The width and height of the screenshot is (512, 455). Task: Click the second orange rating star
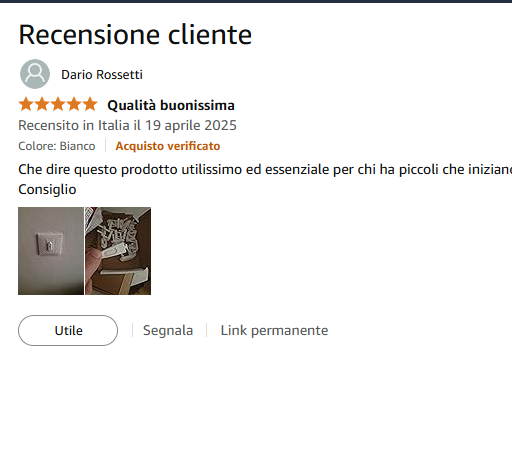point(42,104)
